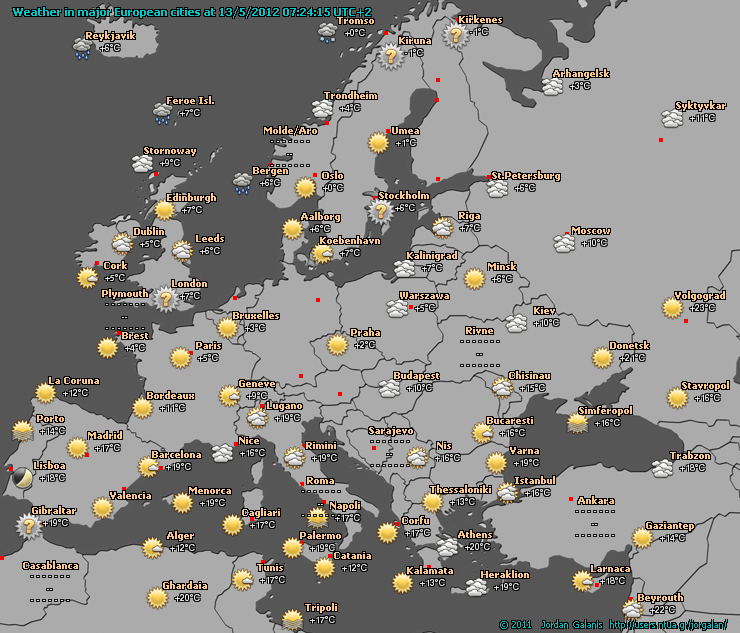Click the sun icon at Madrid
740x633 pixels.
tap(77, 448)
